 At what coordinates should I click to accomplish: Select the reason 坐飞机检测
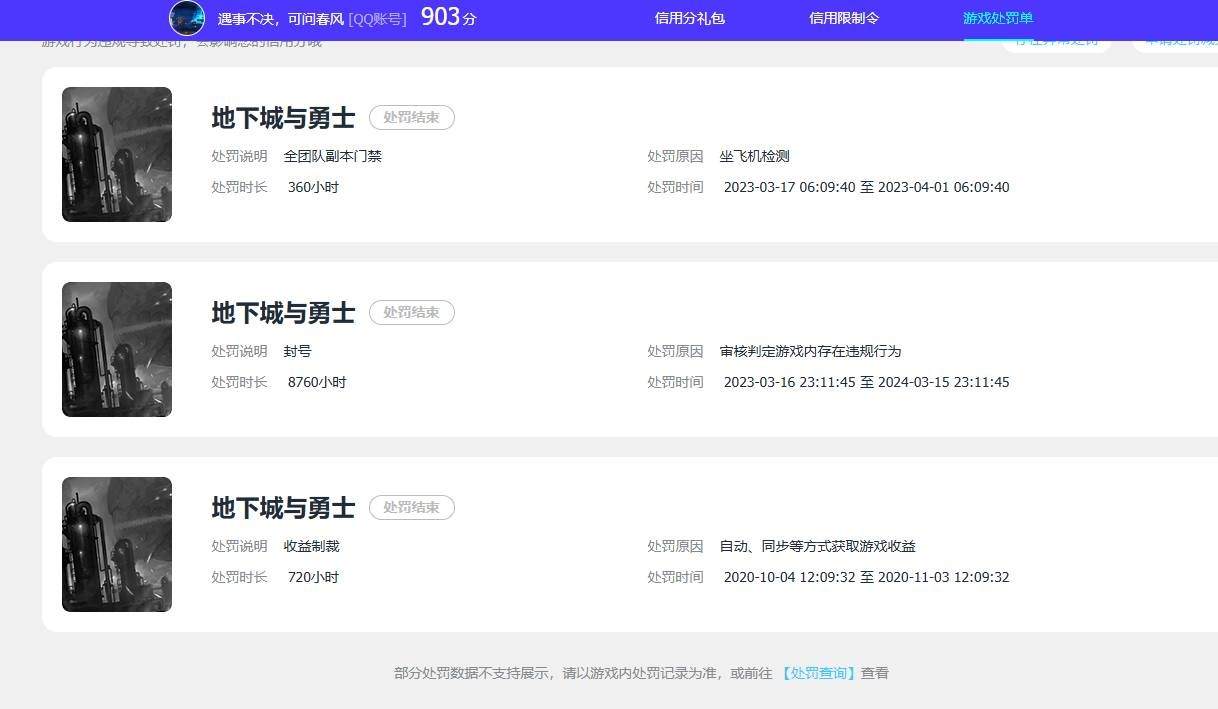[755, 156]
